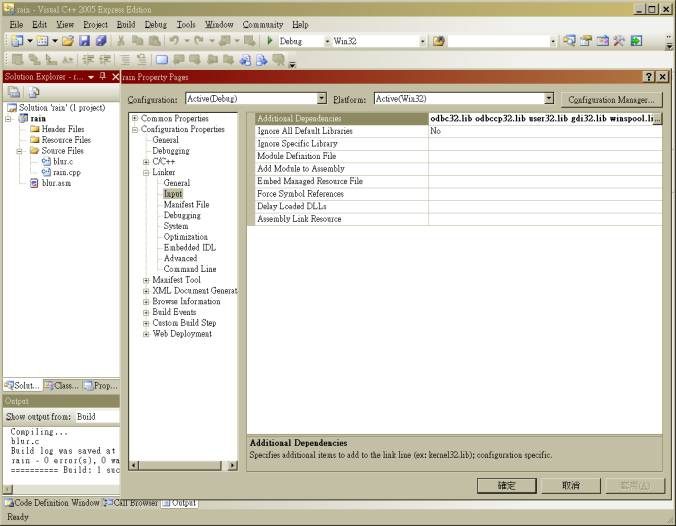
Task: Click the Undo toolbar icon
Action: click(x=175, y=41)
